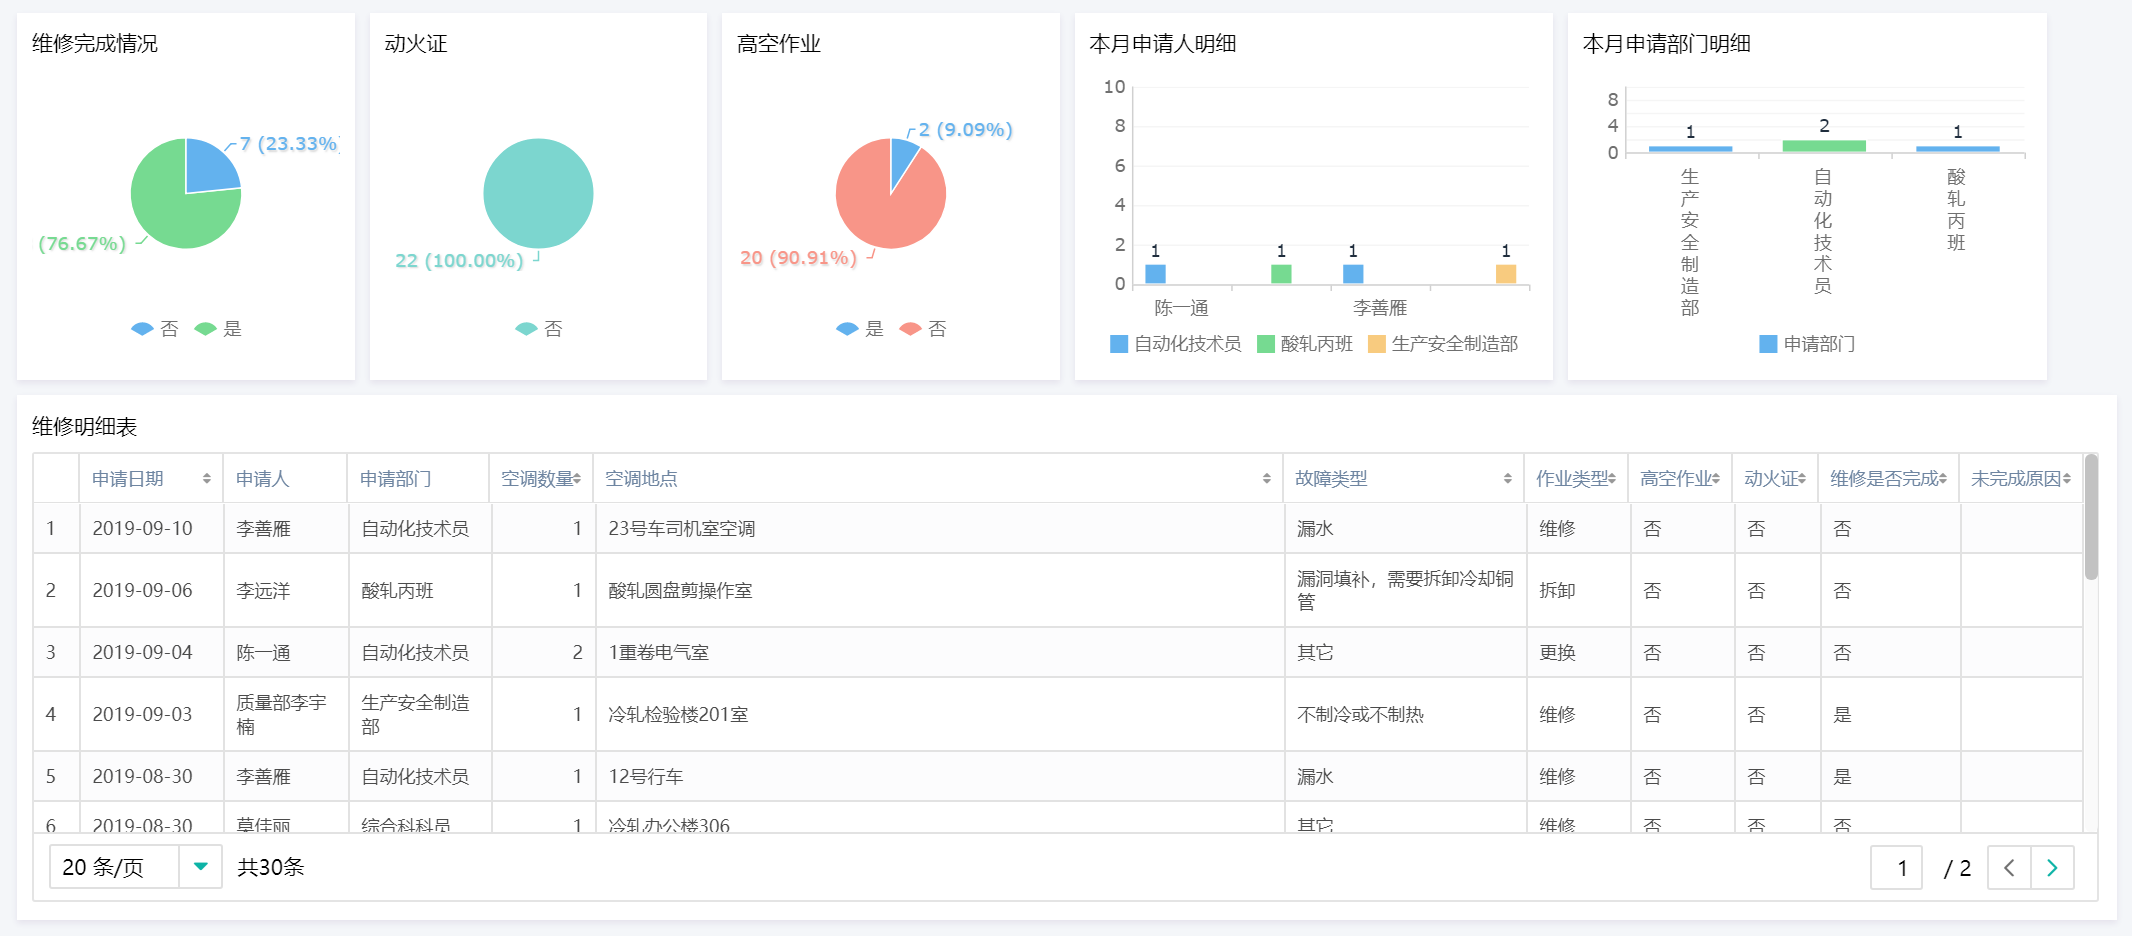Click sort arrows beside 故障类型 header

point(1507,479)
